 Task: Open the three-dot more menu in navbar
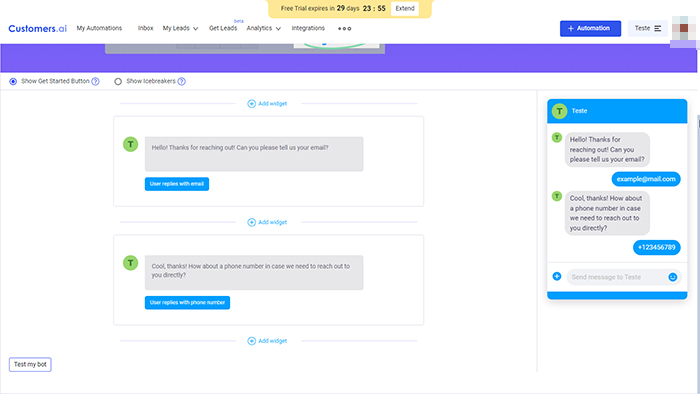(344, 29)
